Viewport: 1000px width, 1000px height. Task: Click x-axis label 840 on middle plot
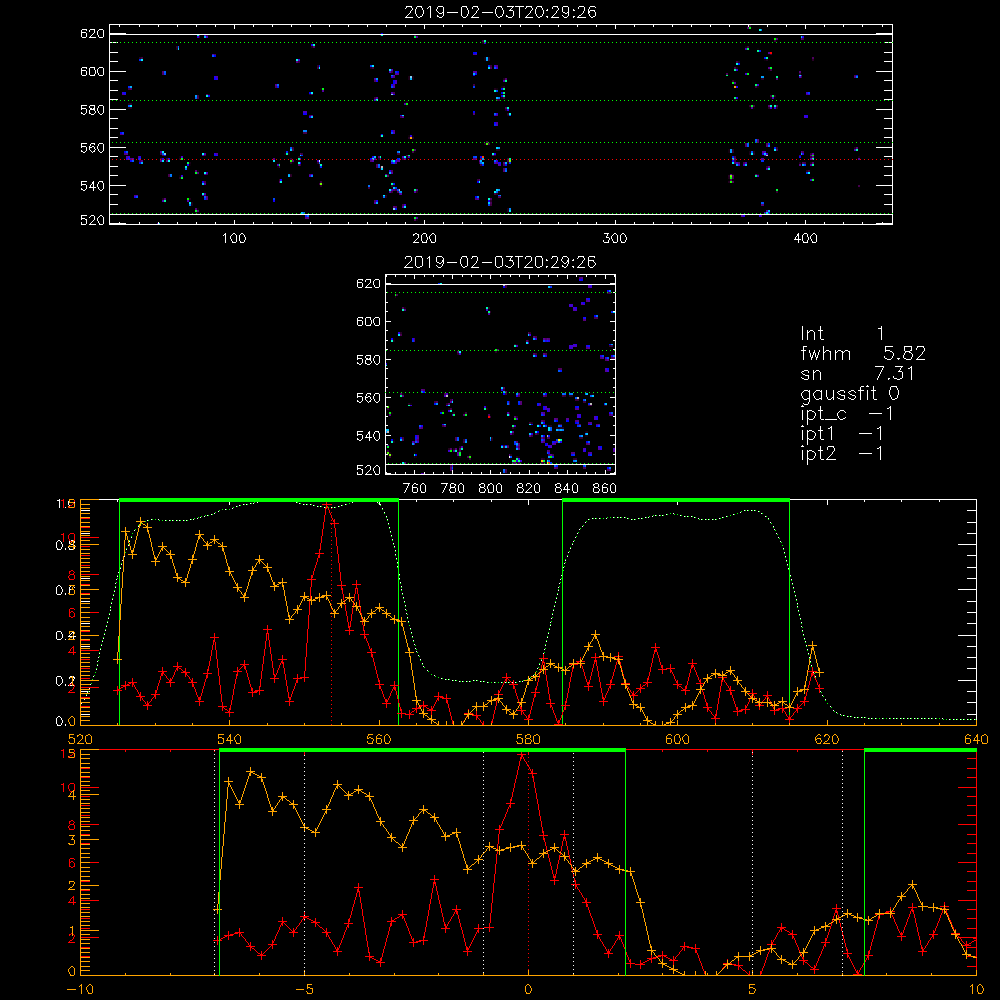pyautogui.click(x=566, y=489)
